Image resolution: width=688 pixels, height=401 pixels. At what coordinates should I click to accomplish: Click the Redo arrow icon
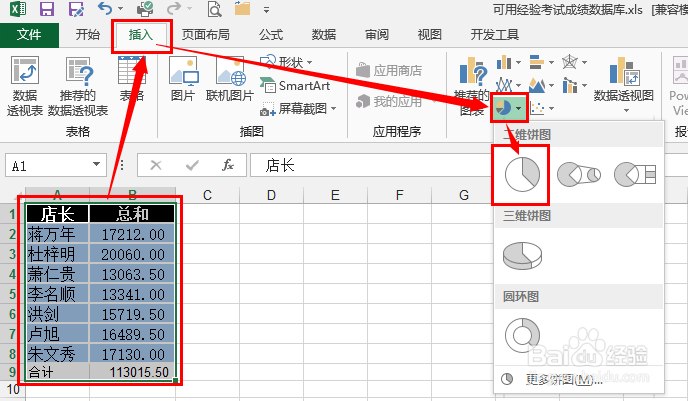[x=174, y=8]
